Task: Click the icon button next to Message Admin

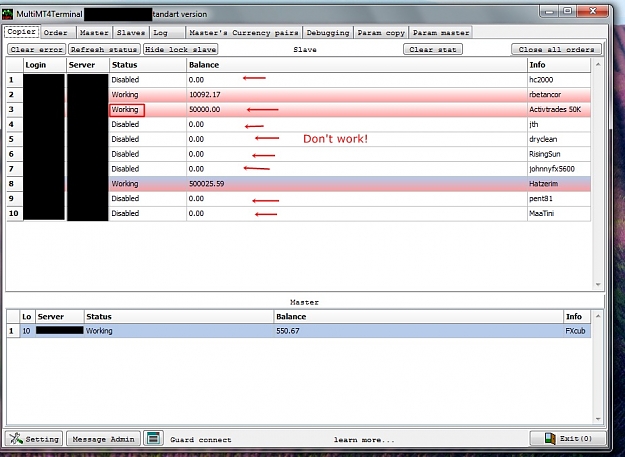Action: point(153,438)
